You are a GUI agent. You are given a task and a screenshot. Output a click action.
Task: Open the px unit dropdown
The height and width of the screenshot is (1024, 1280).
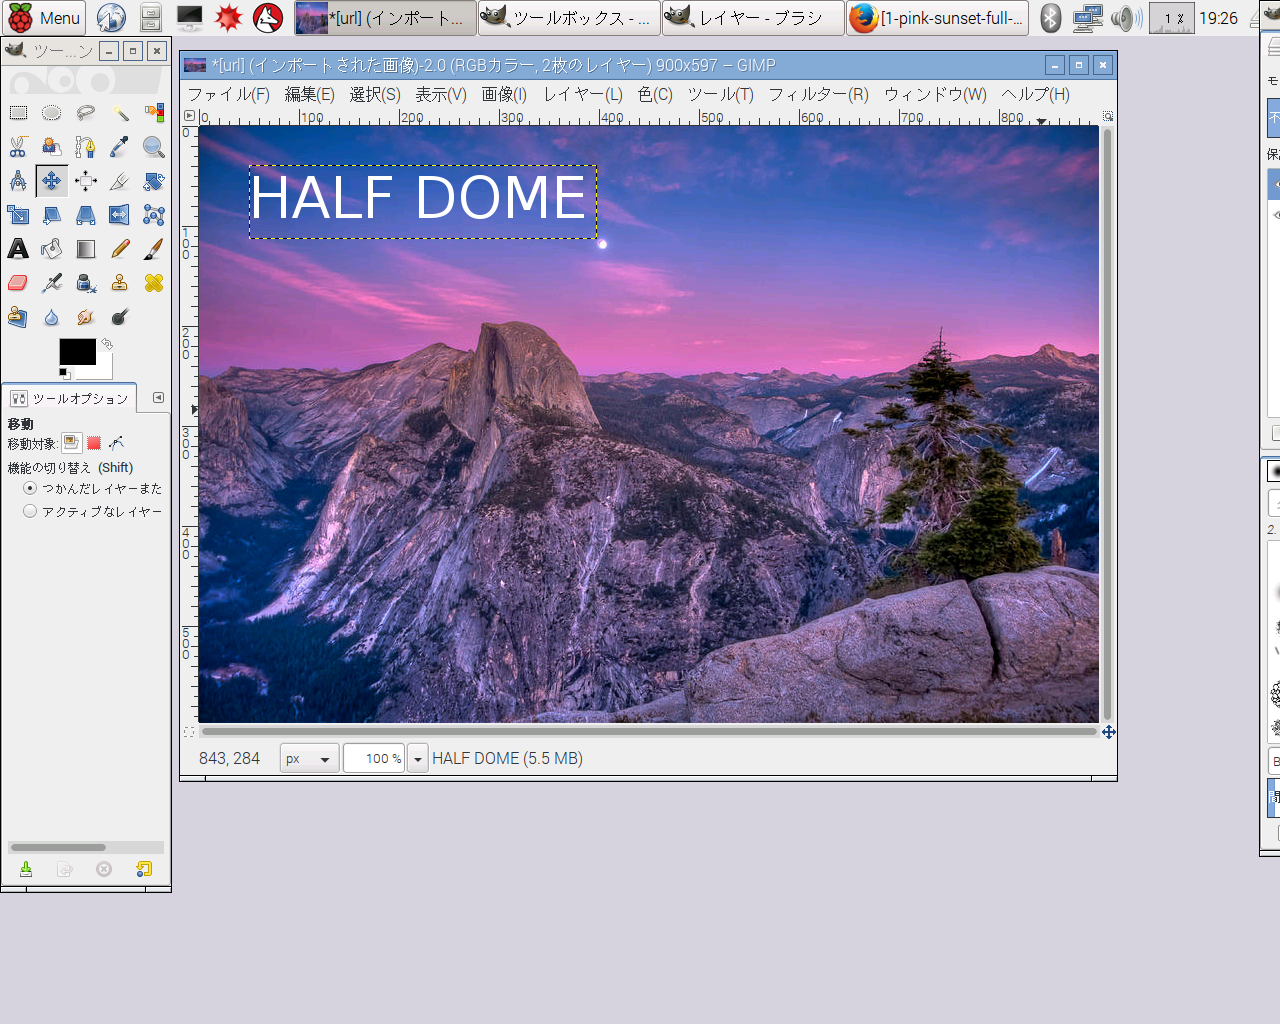click(x=309, y=759)
